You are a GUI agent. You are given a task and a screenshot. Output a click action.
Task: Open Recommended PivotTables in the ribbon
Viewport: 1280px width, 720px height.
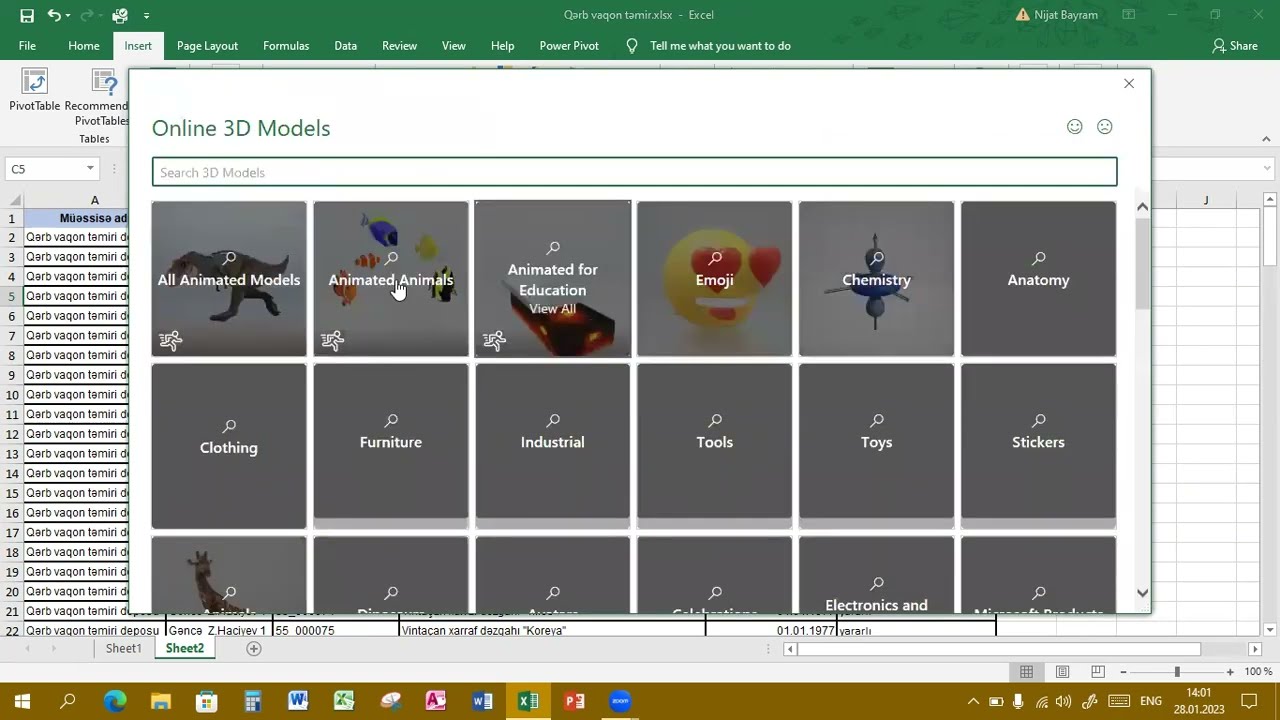[97, 97]
